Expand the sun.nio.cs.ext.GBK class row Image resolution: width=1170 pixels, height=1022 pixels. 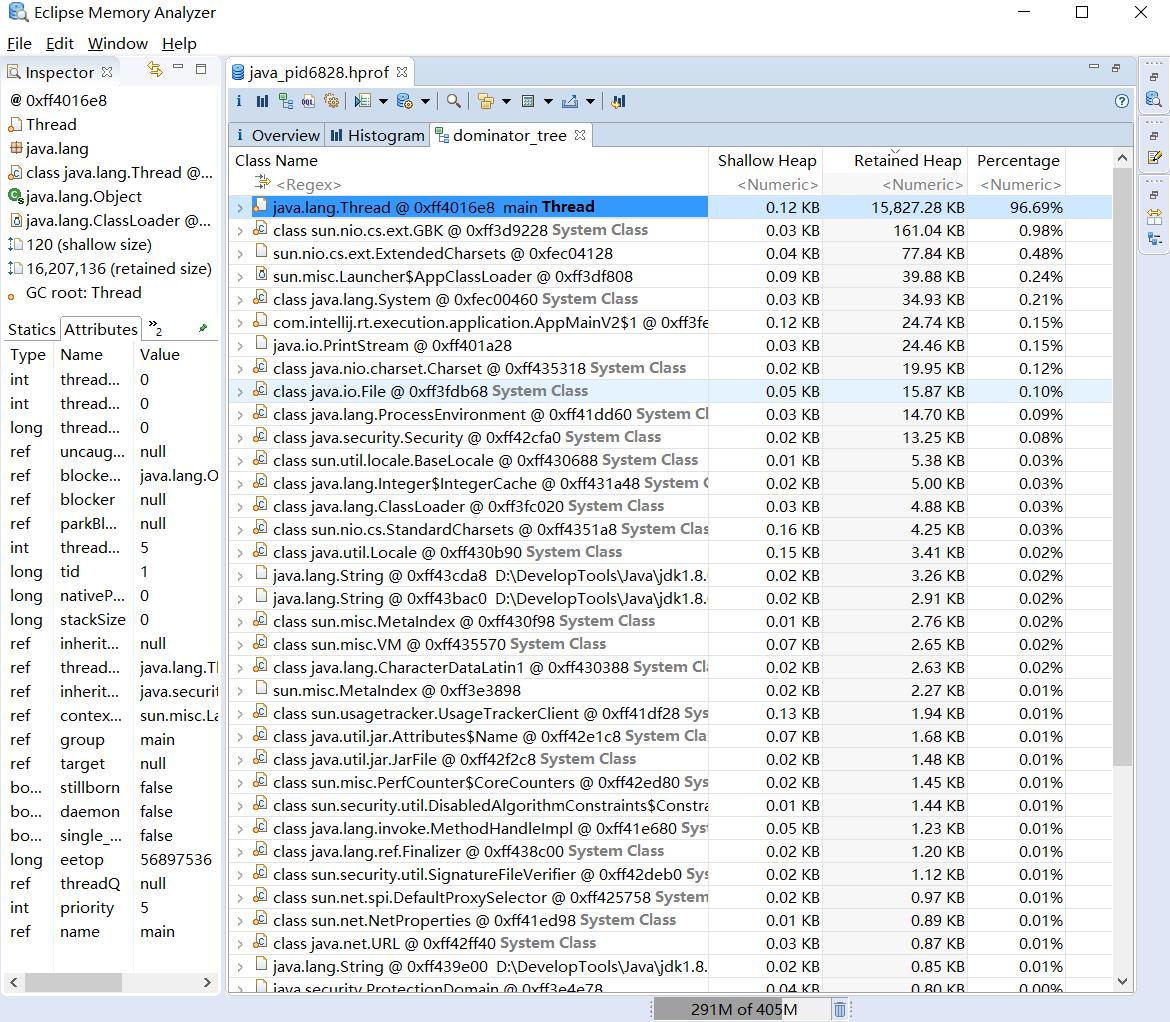click(240, 231)
